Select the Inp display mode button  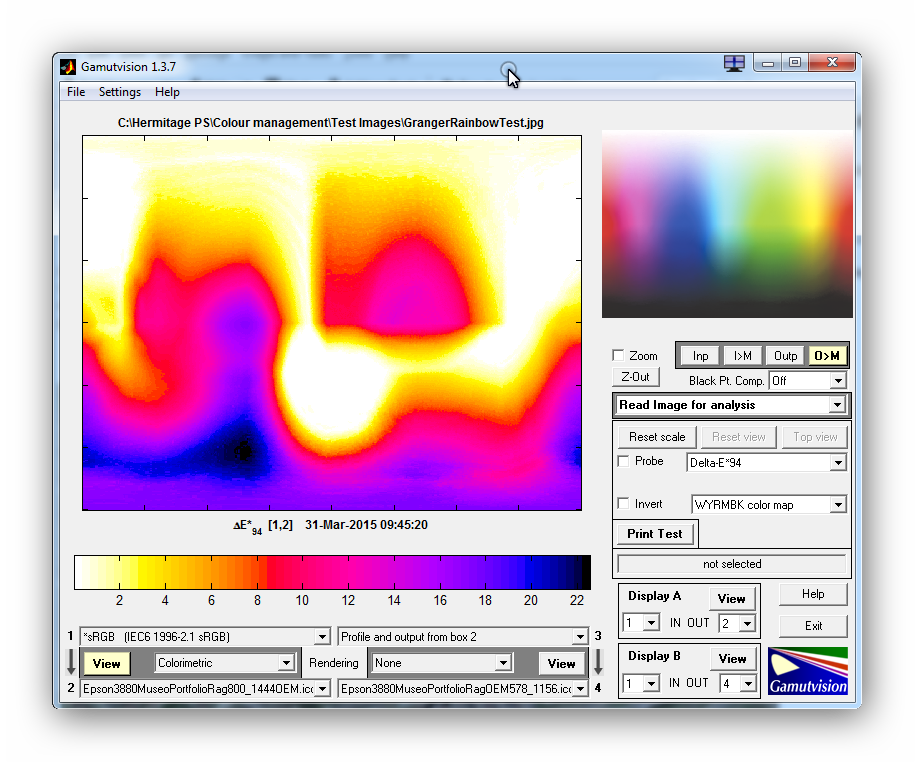pos(700,356)
